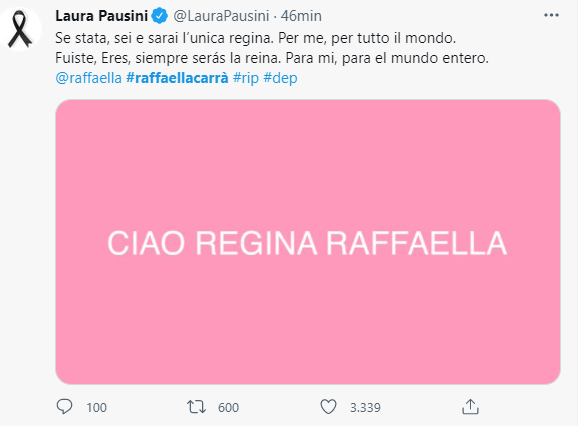The width and height of the screenshot is (580, 426).
Task: Open the #rip hashtag
Action: tap(246, 78)
